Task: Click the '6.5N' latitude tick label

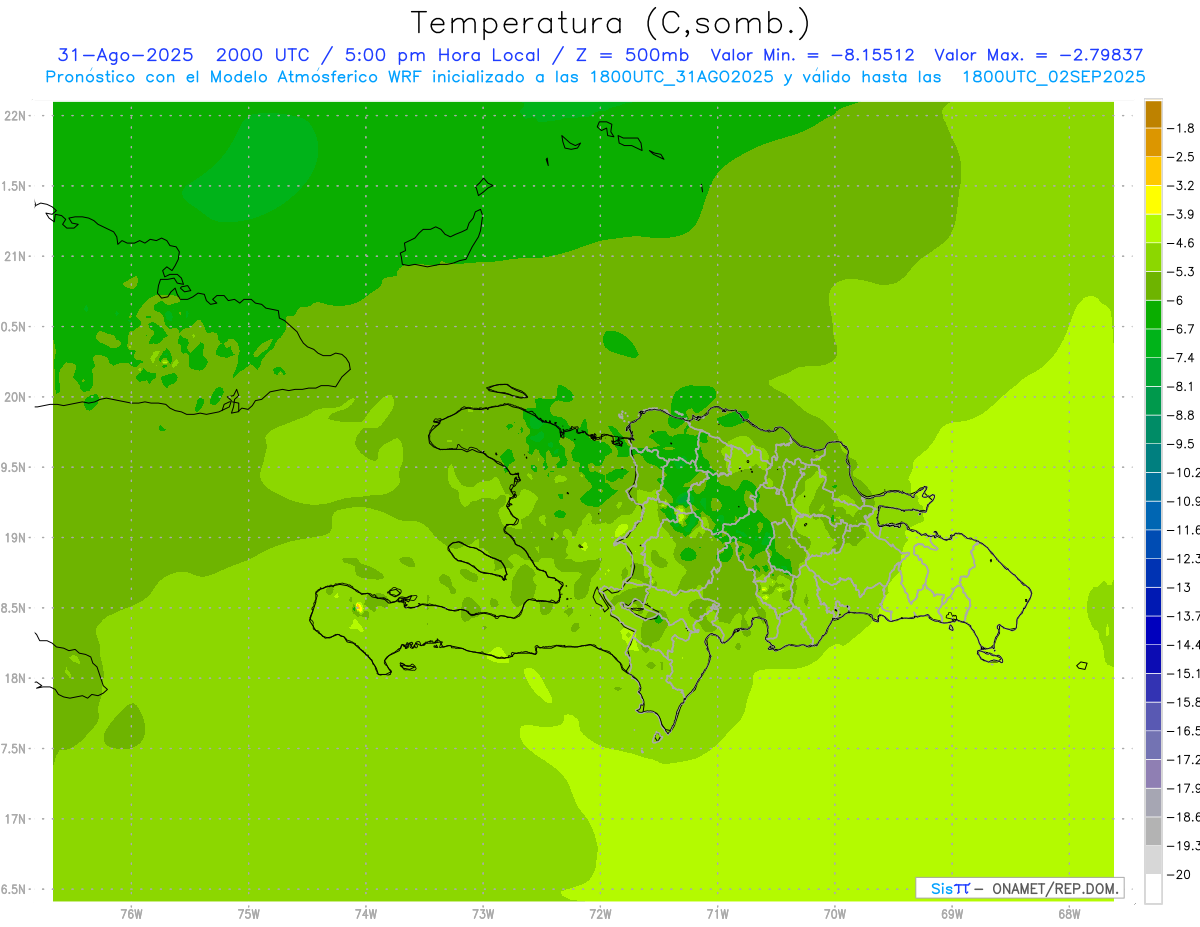Action: click(14, 890)
